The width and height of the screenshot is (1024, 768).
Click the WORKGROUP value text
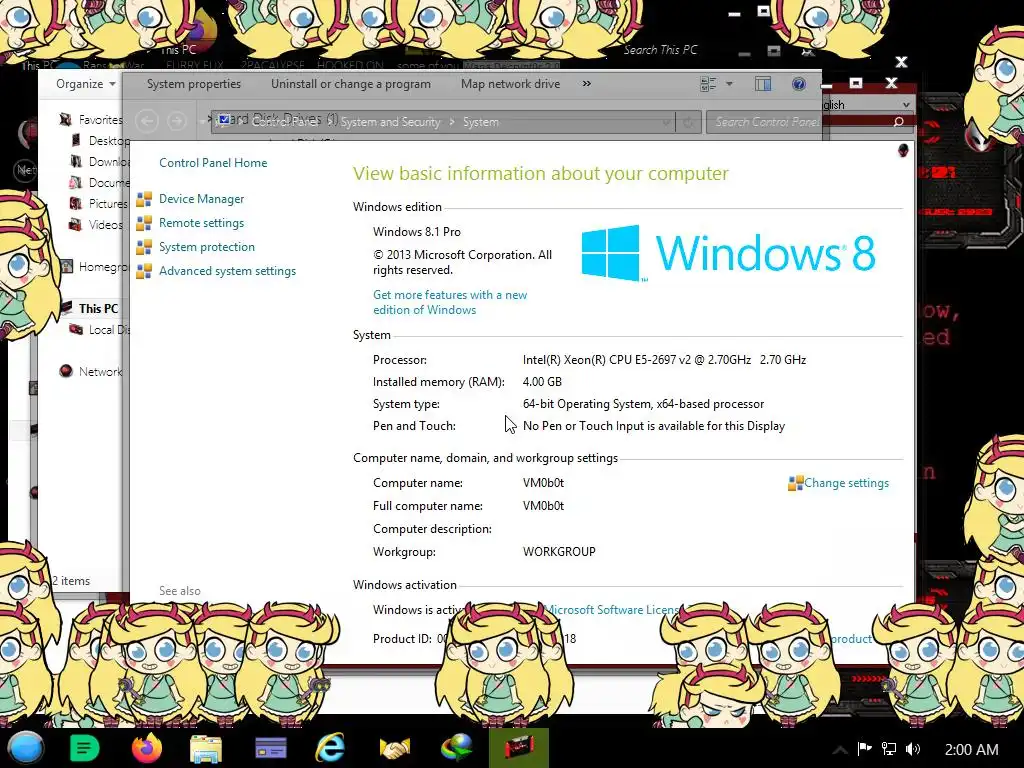[559, 552]
